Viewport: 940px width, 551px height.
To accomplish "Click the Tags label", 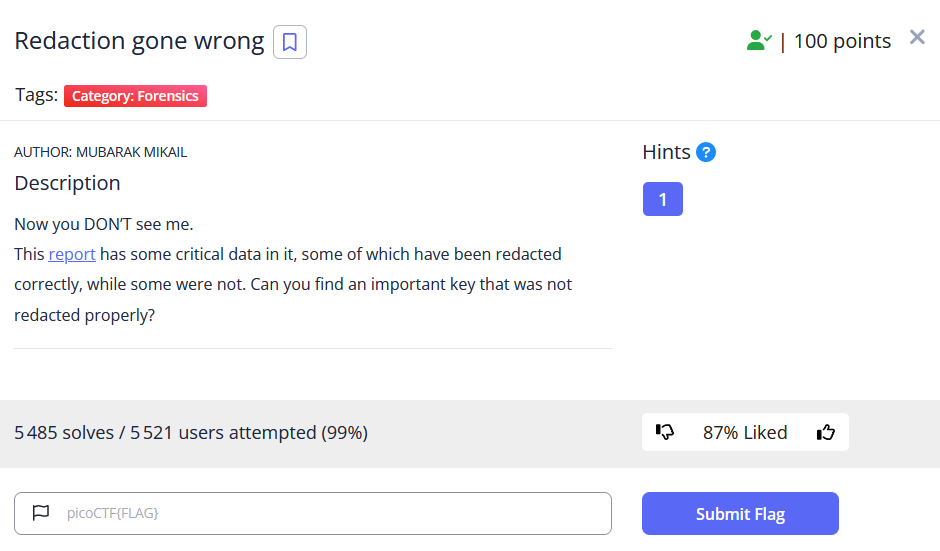I will [36, 95].
